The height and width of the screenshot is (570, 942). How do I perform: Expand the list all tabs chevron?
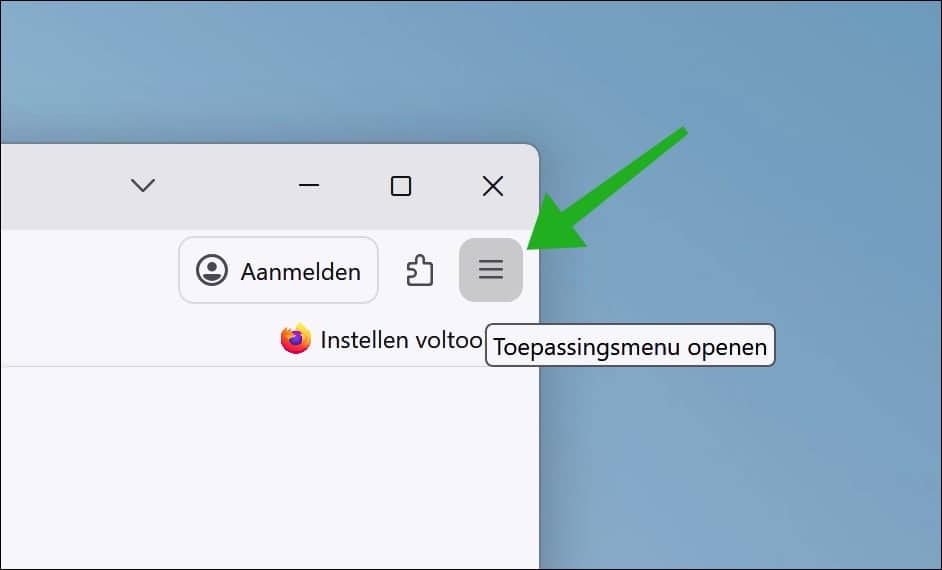(x=143, y=185)
